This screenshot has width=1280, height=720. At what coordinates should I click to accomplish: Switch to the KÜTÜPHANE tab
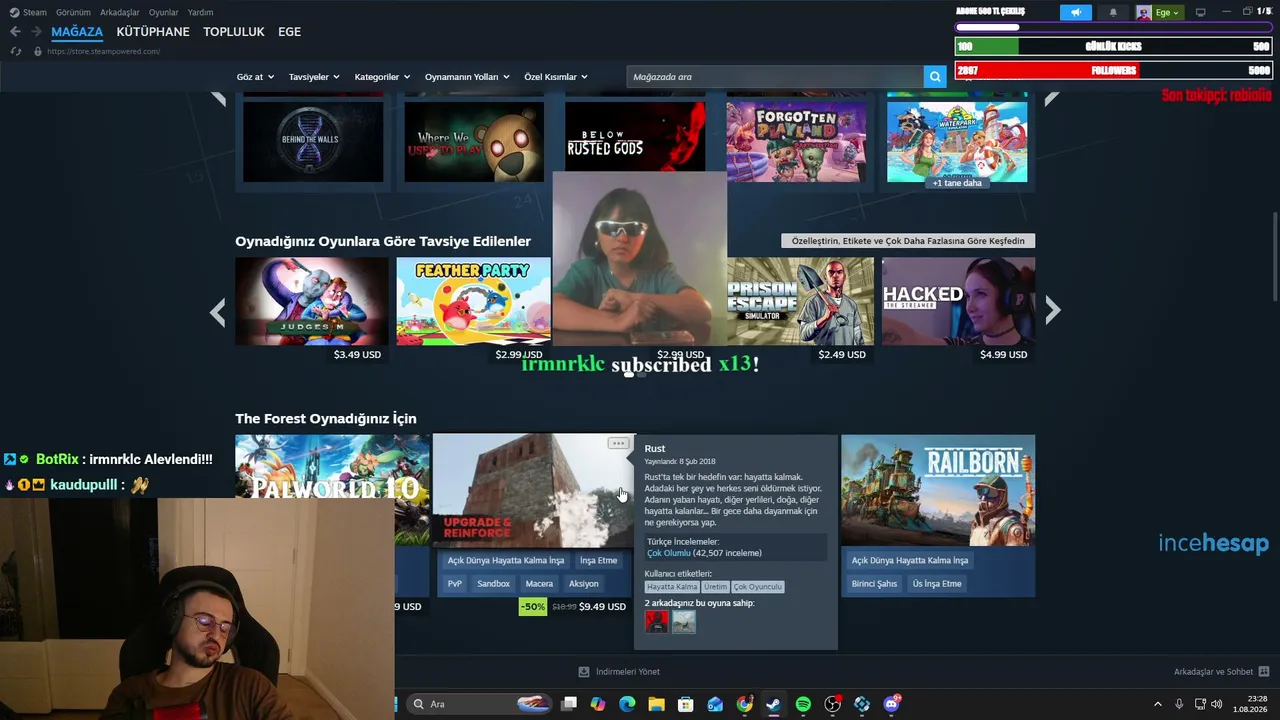coord(153,32)
